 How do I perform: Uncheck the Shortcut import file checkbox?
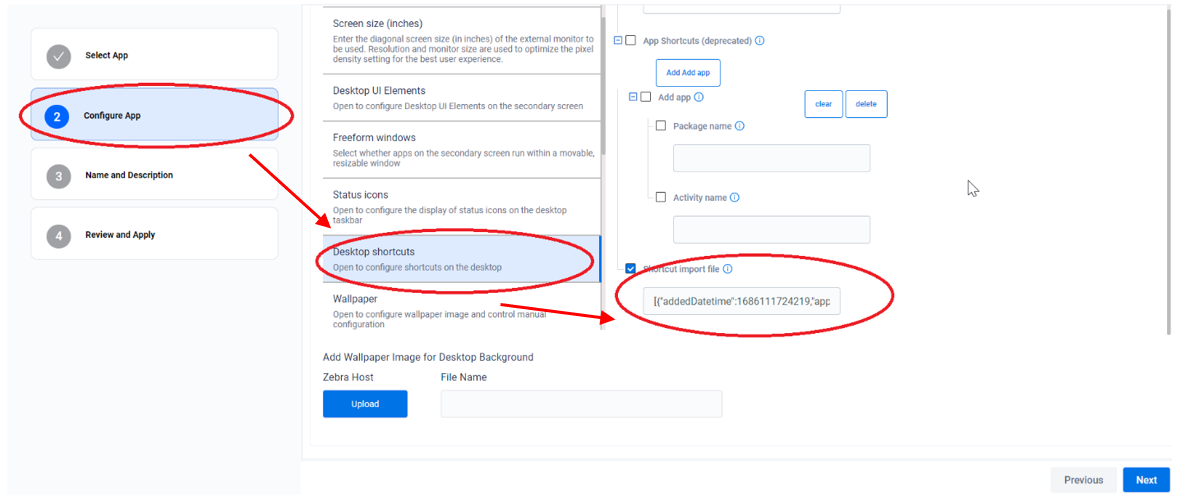point(630,269)
